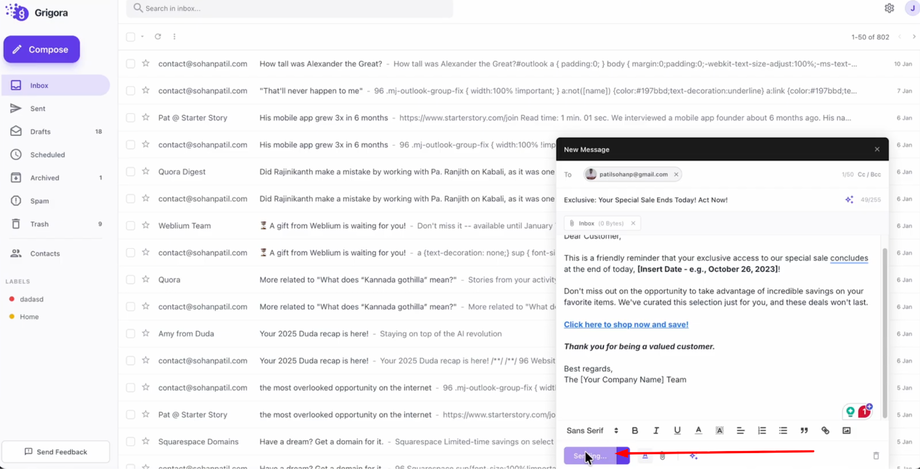Open the red suggestions count badge
Viewport: 920px width, 469px height.
(x=864, y=411)
